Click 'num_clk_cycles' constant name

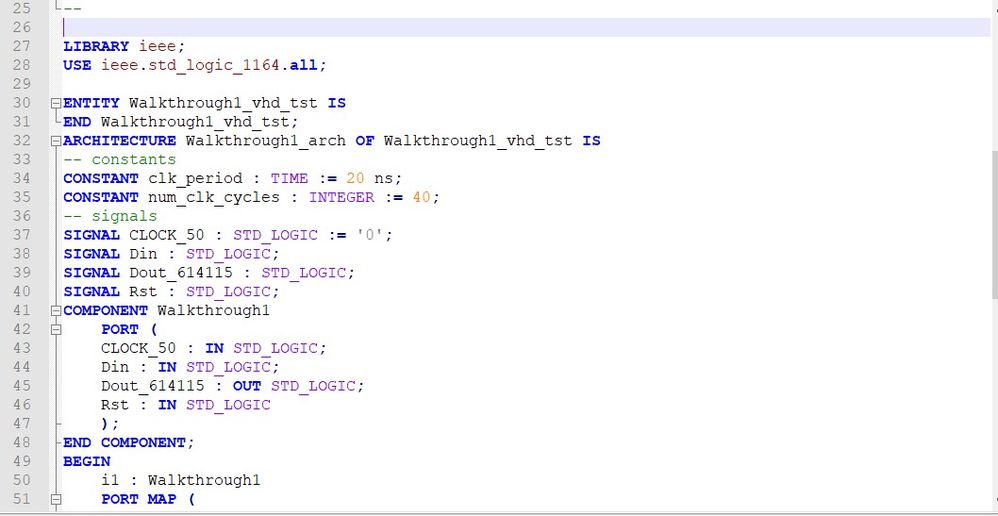(214, 198)
